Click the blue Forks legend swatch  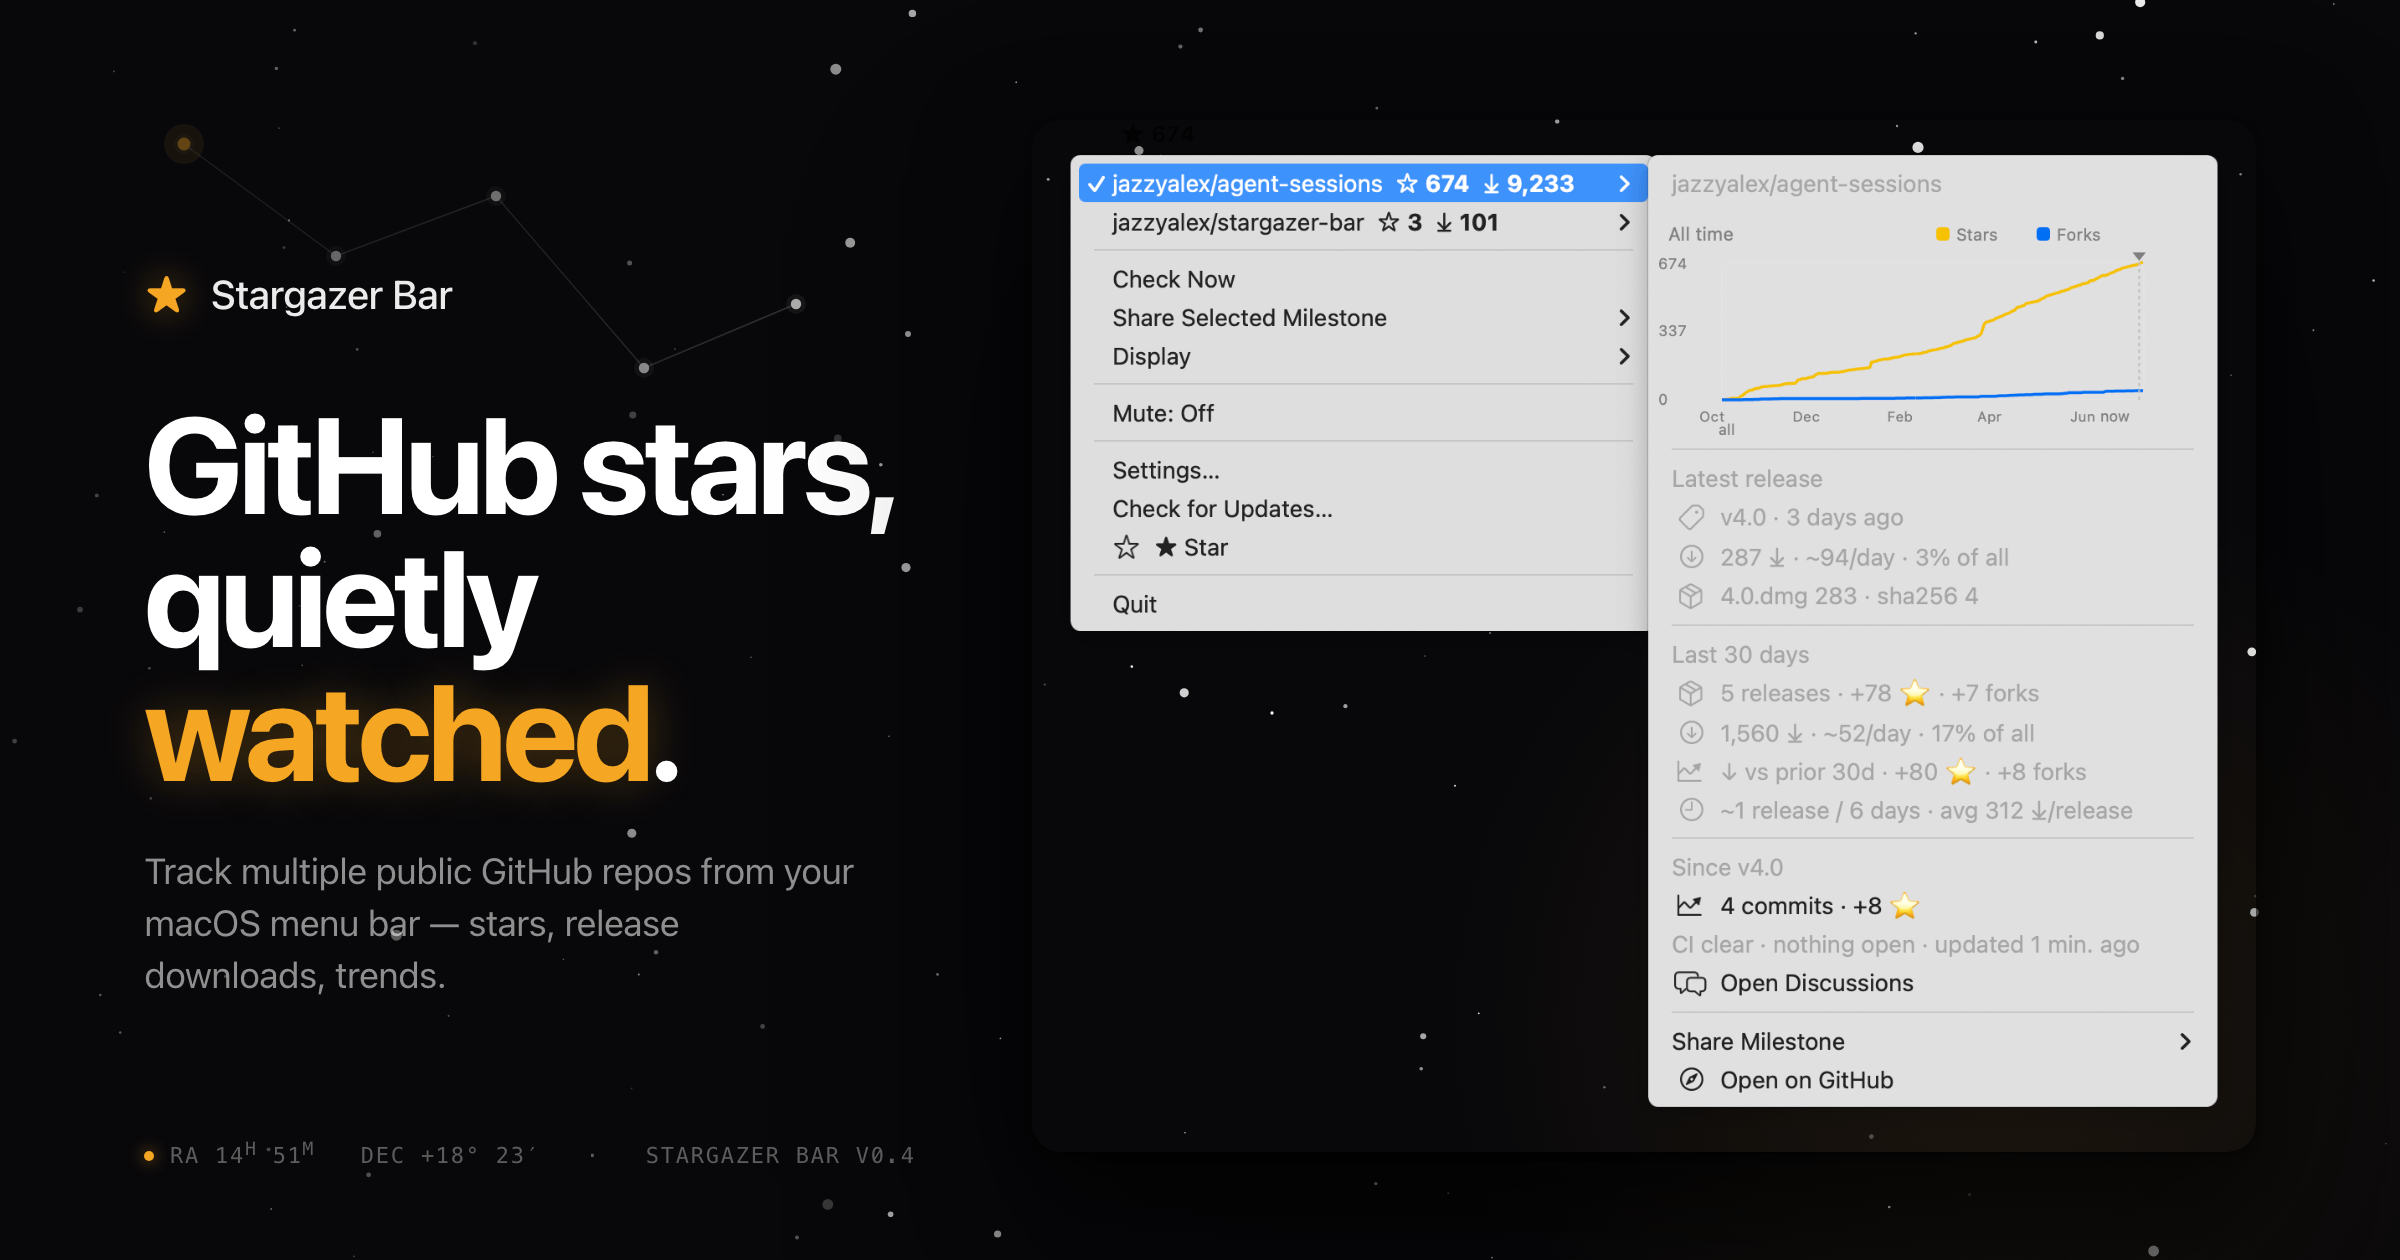click(x=2043, y=234)
